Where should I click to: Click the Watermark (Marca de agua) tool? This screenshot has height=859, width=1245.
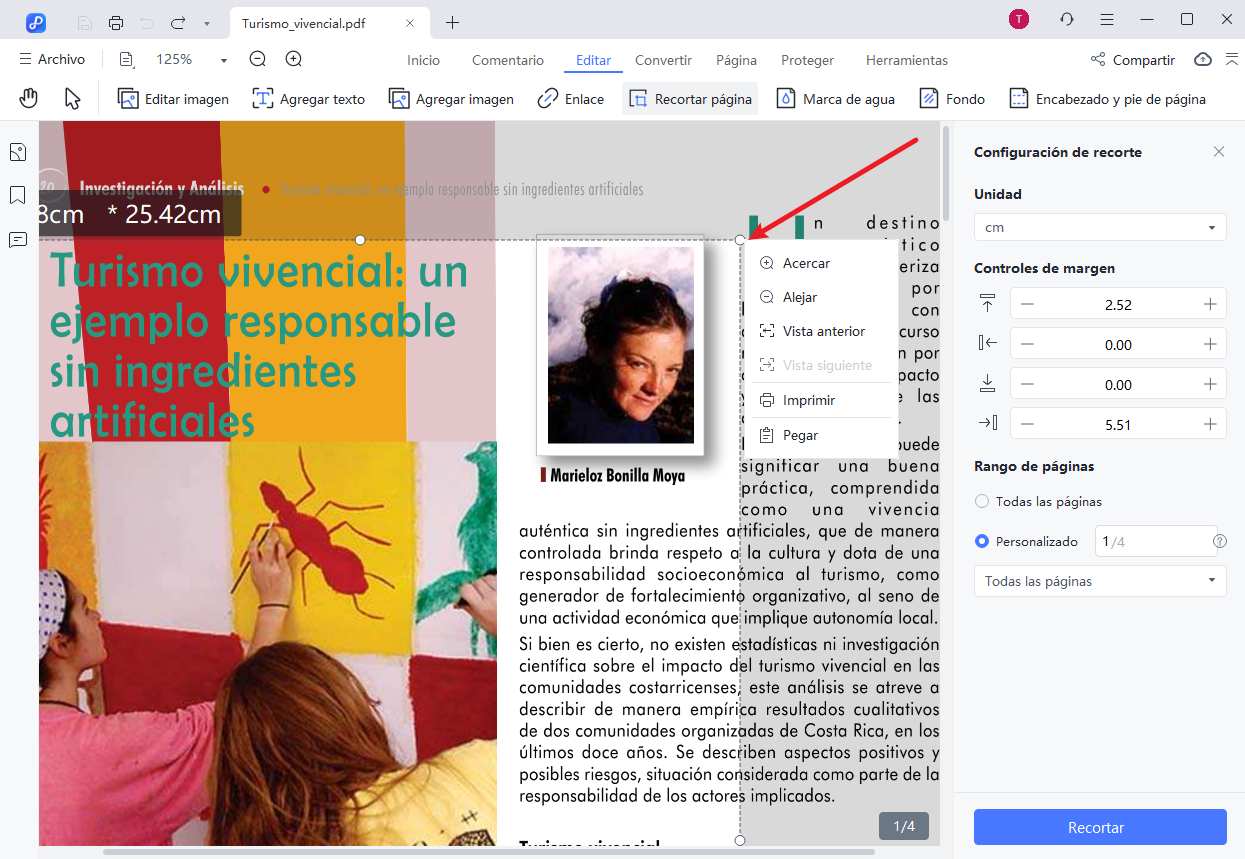(x=836, y=99)
